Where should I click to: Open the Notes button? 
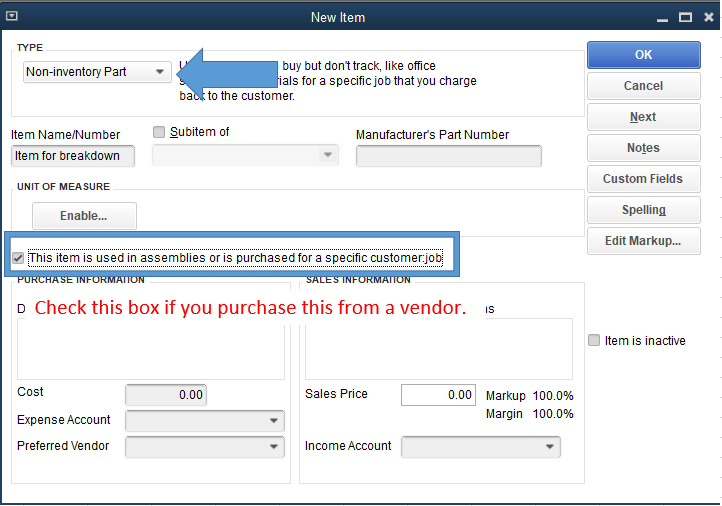644,148
